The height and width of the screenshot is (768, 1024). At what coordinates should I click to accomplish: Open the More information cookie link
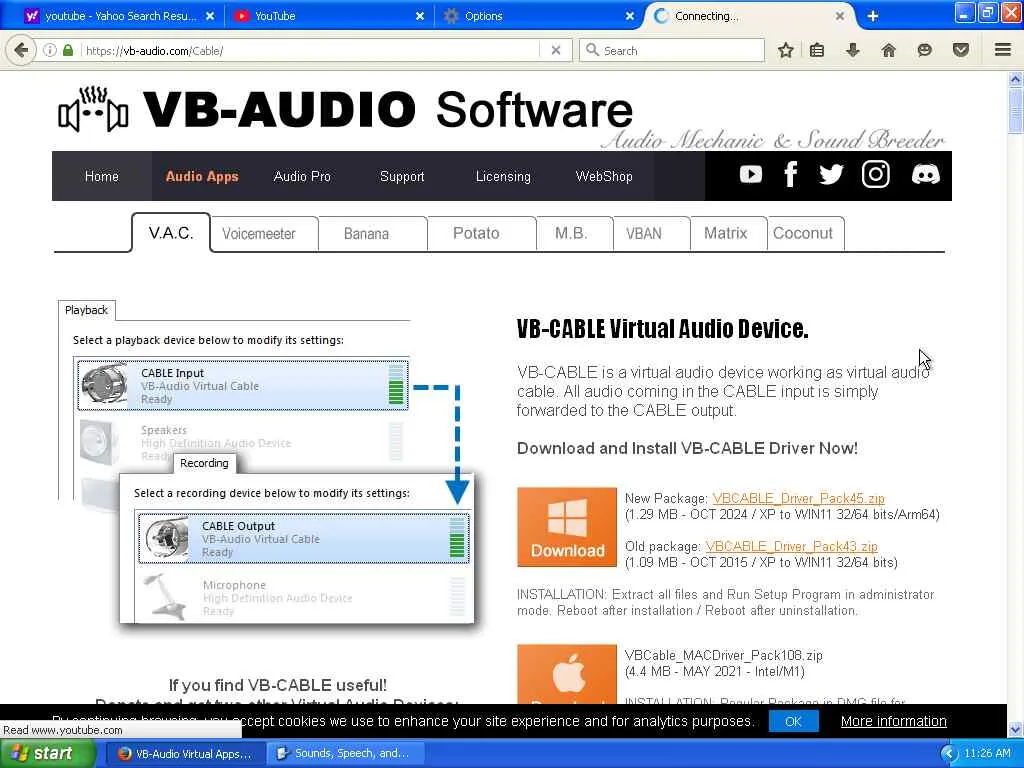pyautogui.click(x=893, y=721)
